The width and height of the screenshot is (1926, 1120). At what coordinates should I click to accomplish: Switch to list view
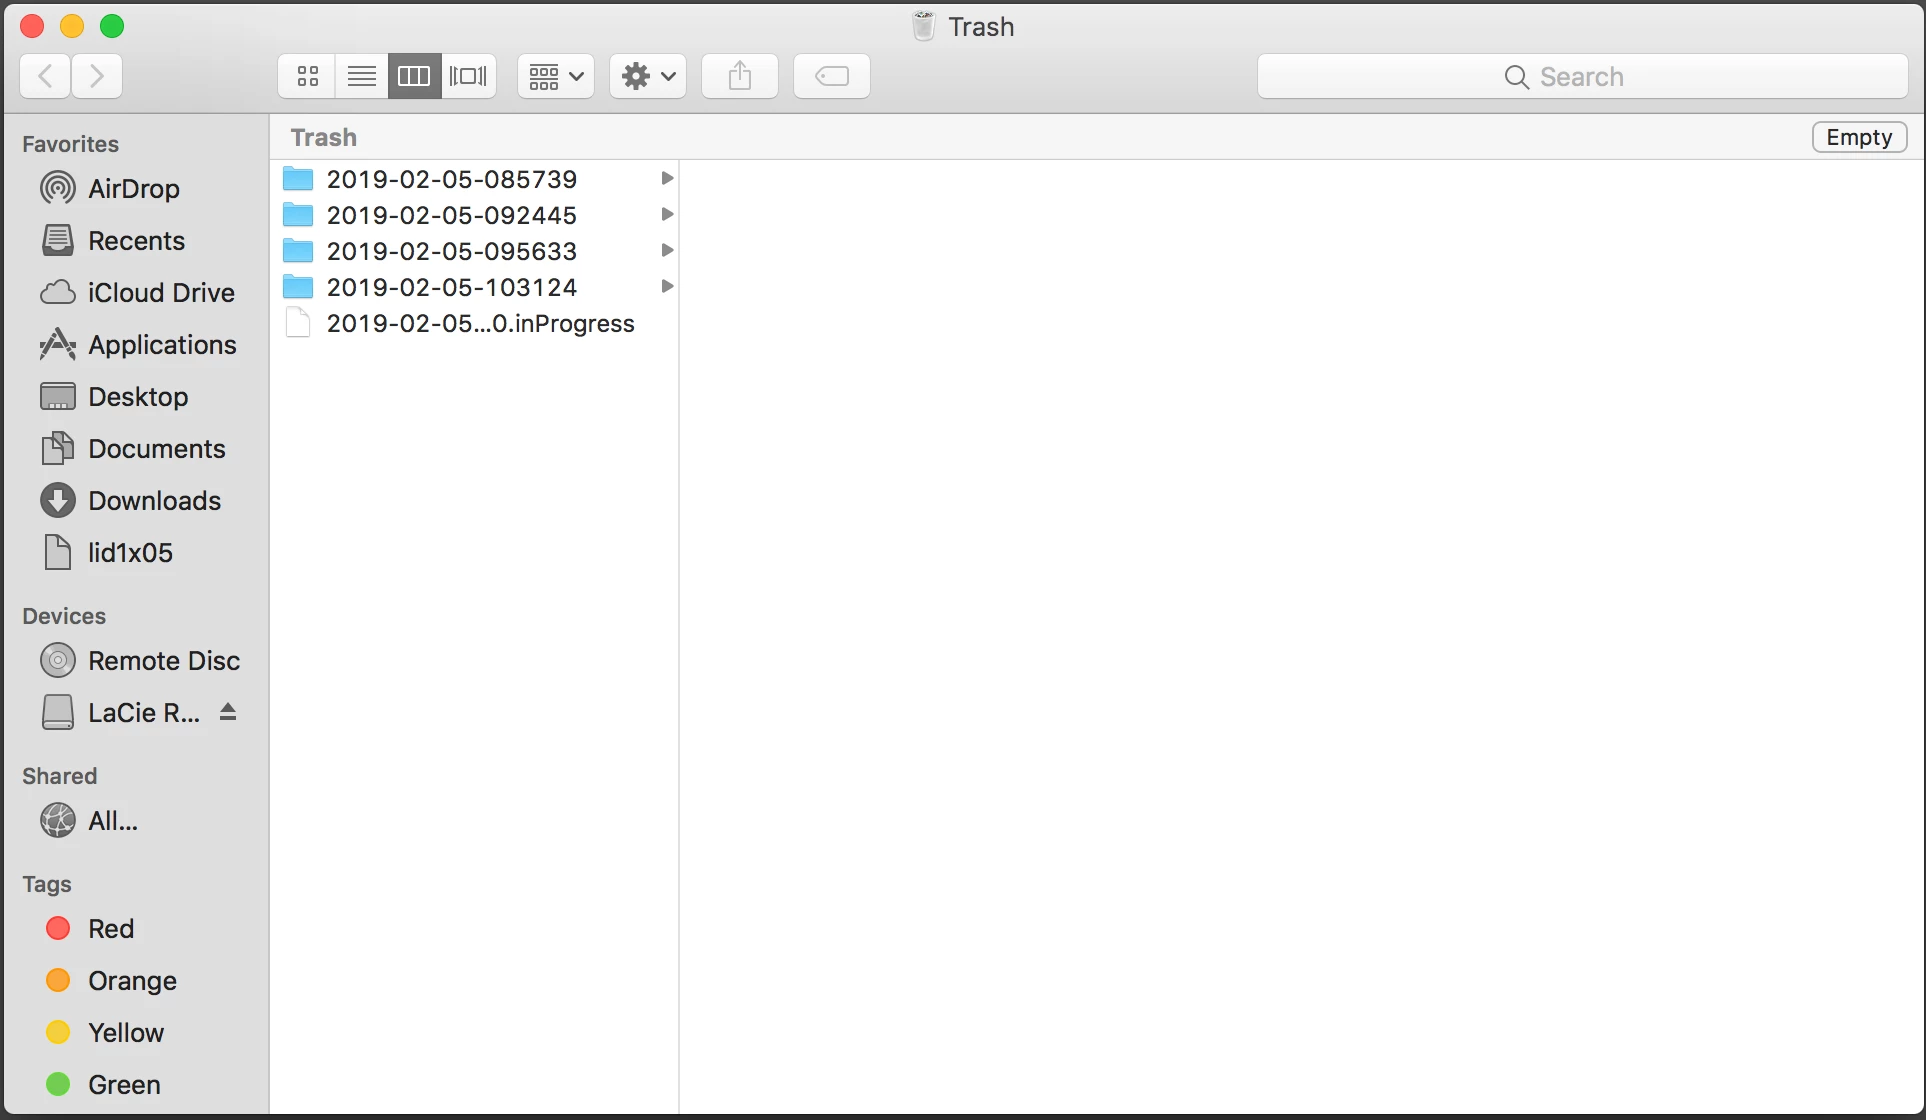tap(361, 76)
